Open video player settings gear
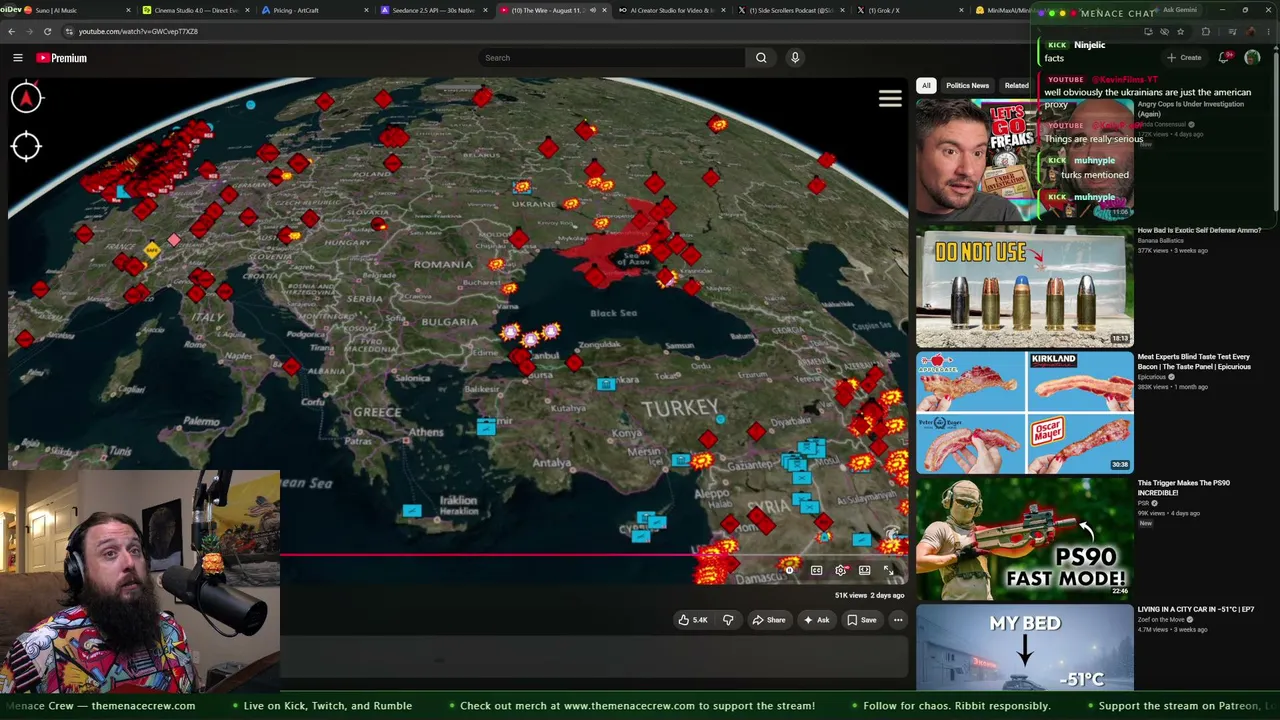Screen dimensions: 1280x720 tap(841, 570)
